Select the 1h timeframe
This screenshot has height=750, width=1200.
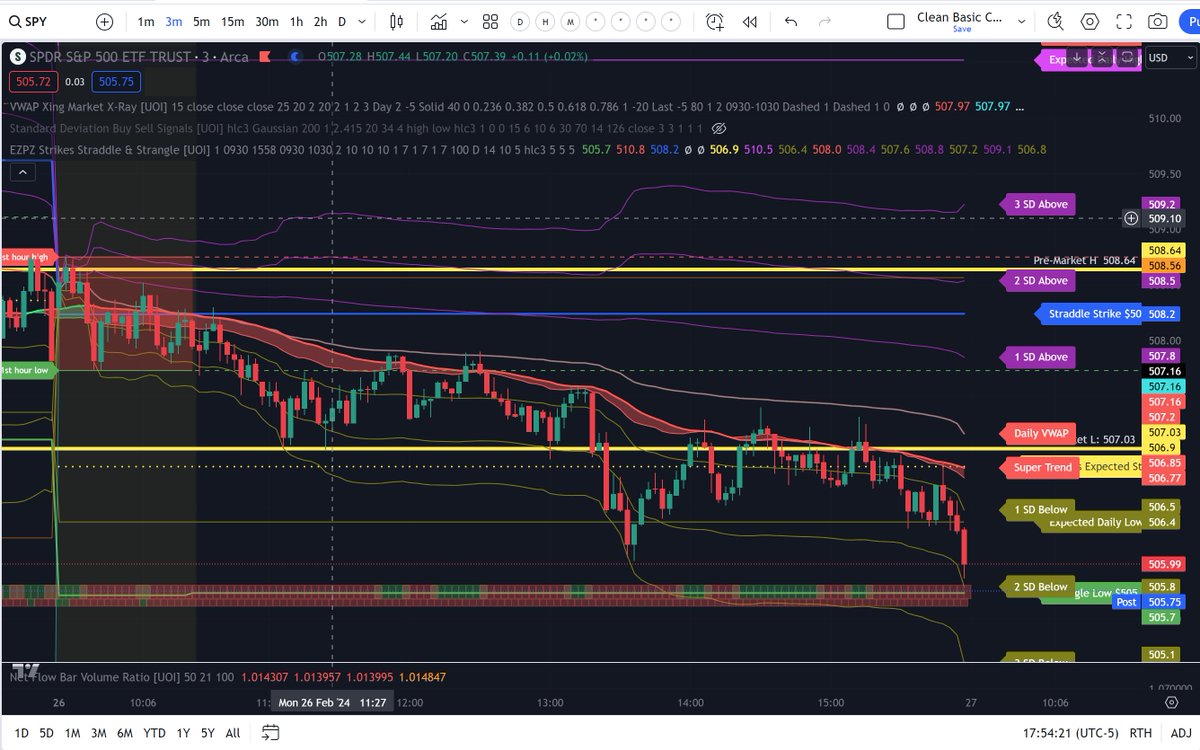(x=297, y=21)
